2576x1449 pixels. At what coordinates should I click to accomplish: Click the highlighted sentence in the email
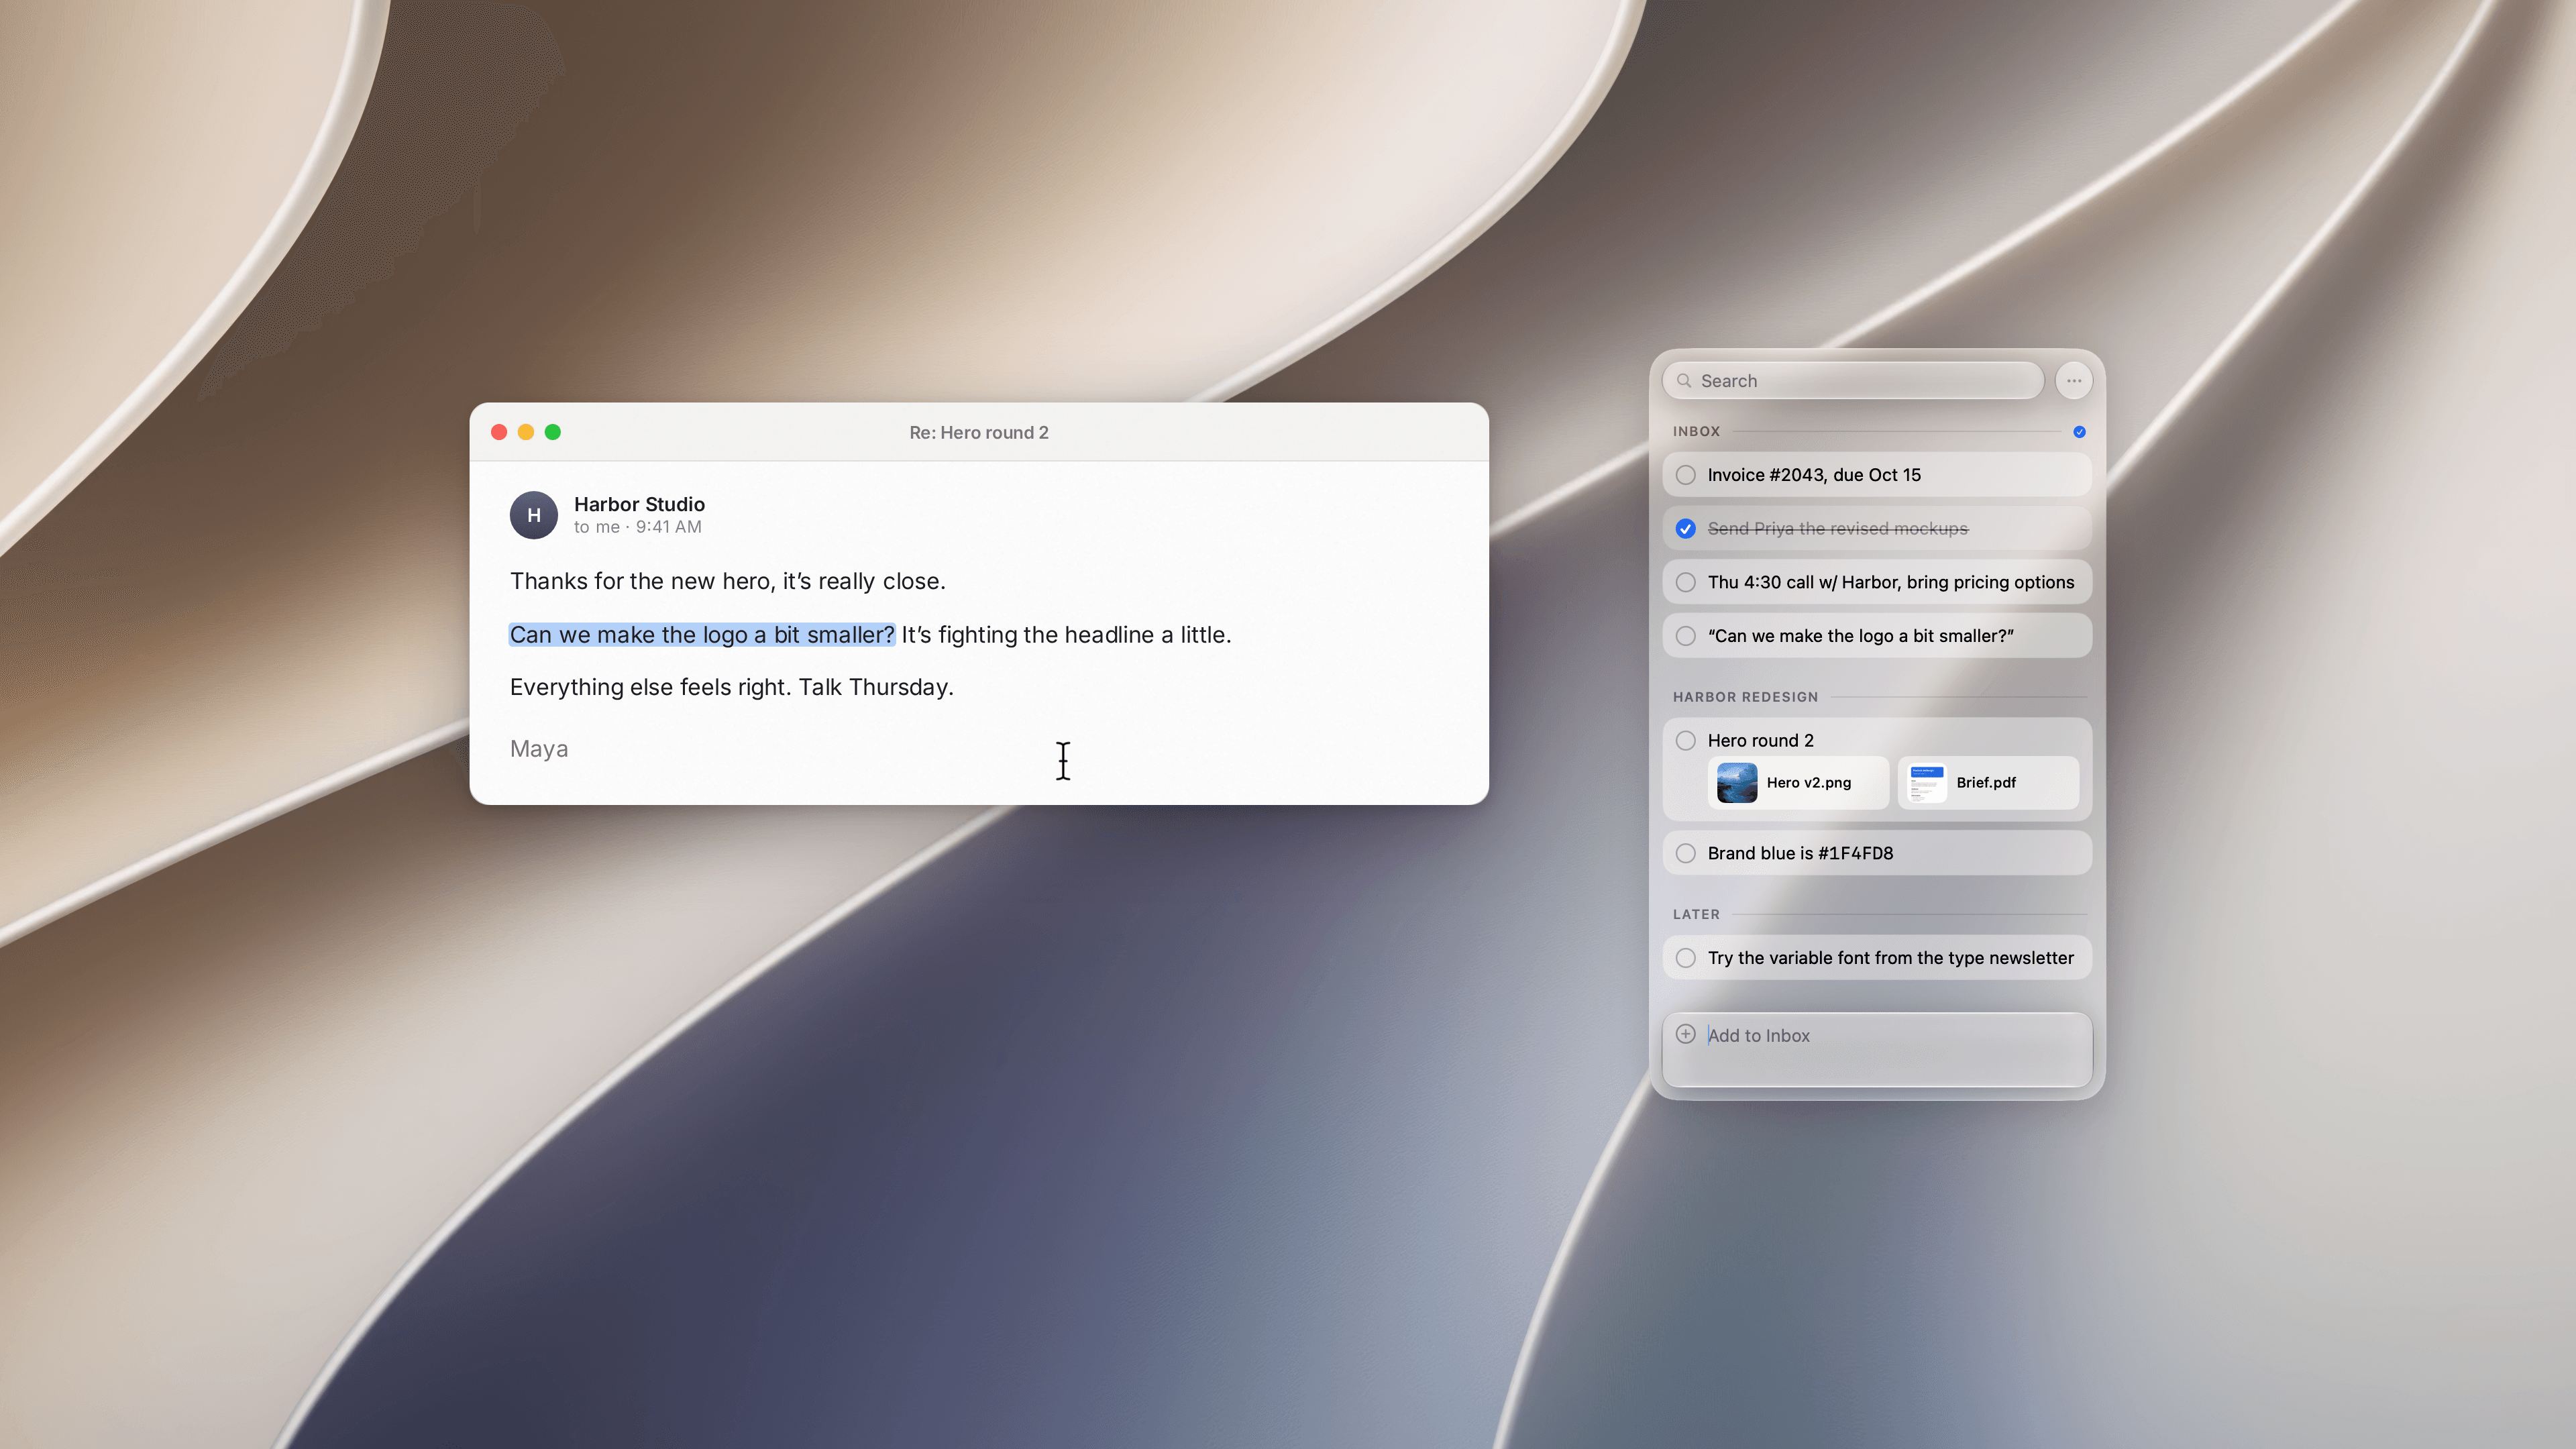(x=702, y=635)
